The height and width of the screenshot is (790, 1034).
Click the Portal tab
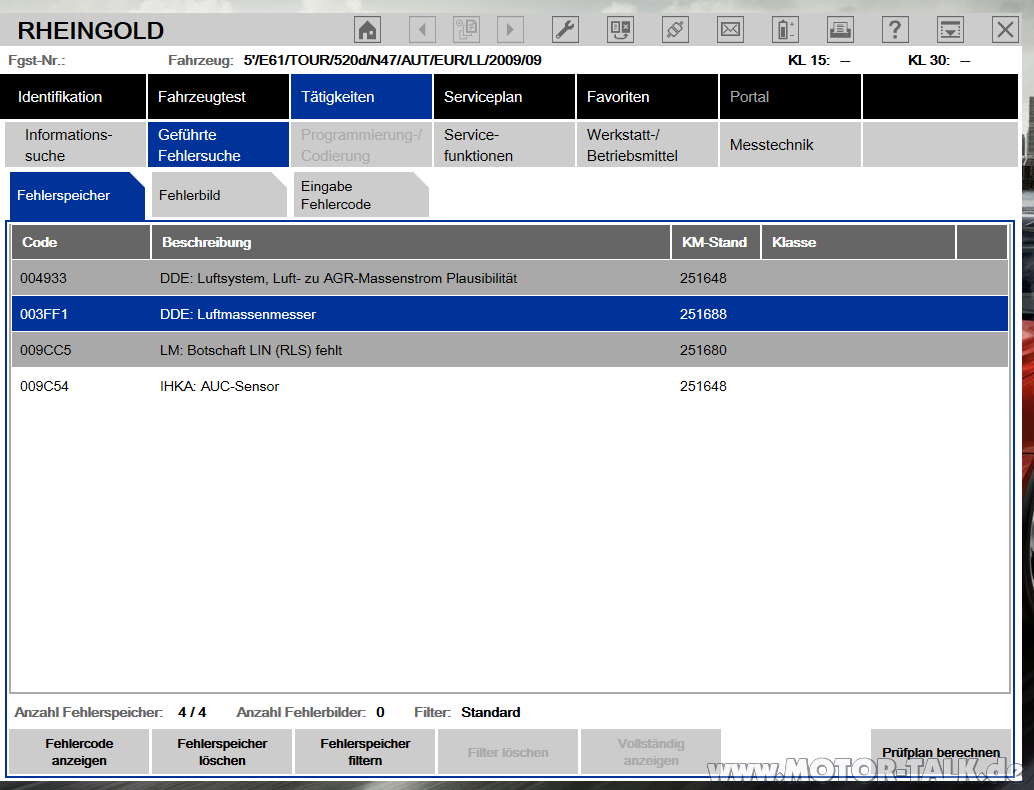pos(791,97)
